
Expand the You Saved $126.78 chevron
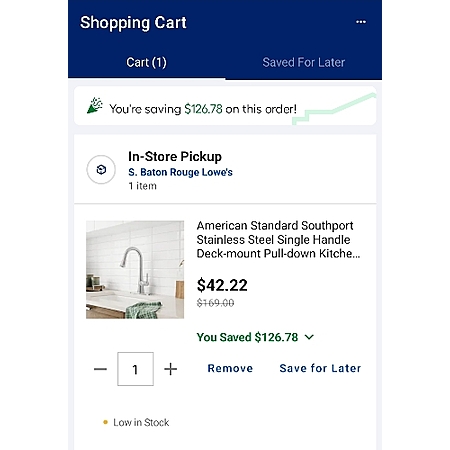pos(309,337)
